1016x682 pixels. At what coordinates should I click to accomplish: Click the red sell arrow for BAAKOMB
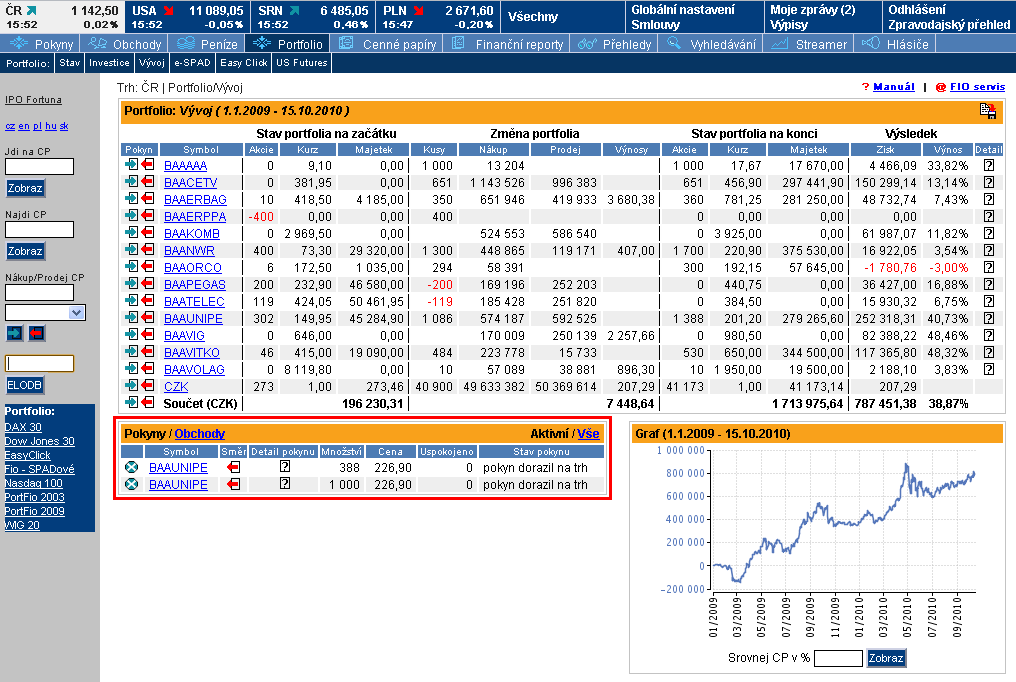pyautogui.click(x=148, y=233)
